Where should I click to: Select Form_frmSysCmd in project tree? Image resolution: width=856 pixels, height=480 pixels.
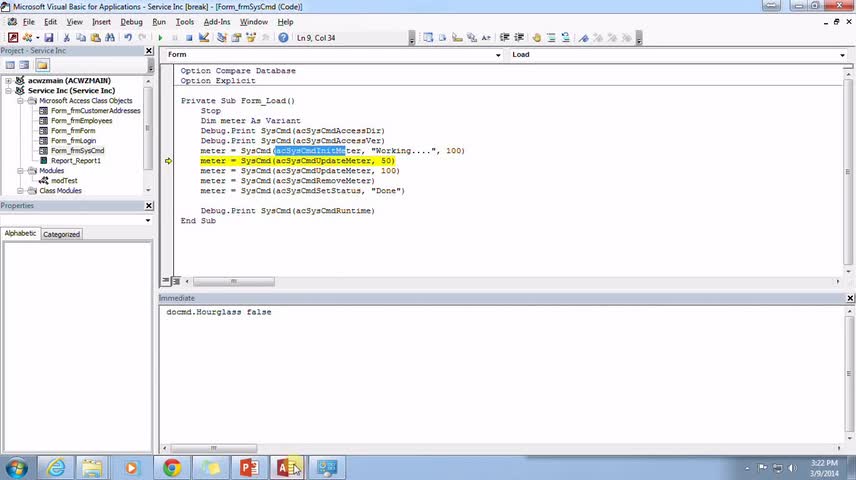[78, 151]
